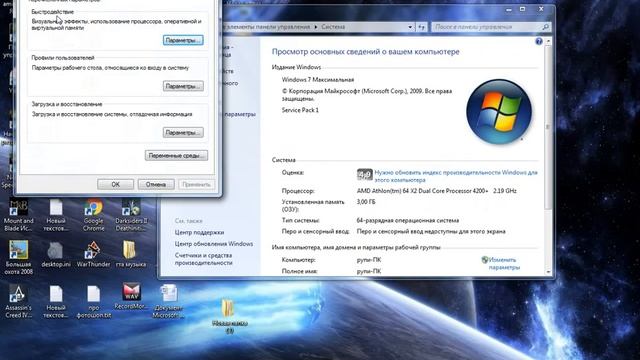640x360 pixels.
Task: Click the элементы панели управления breadcrumb
Action: point(269,27)
